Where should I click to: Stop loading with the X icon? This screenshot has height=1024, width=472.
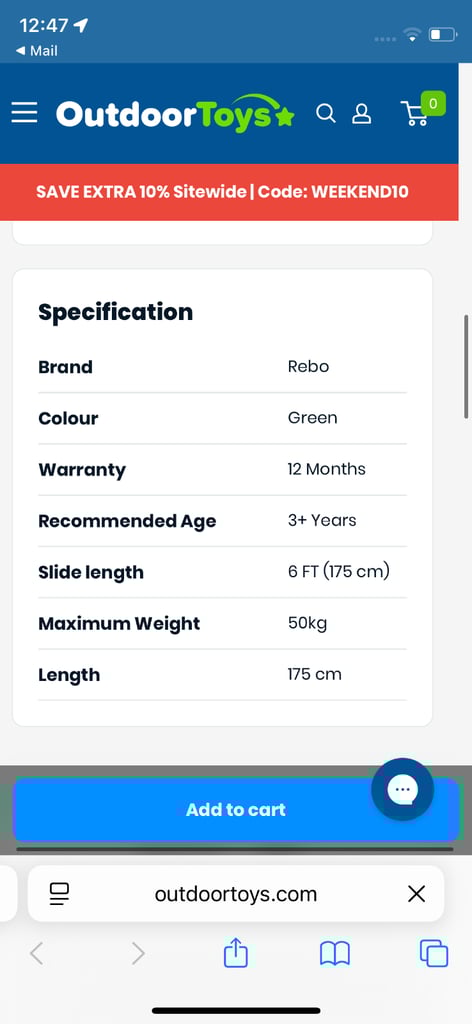pyautogui.click(x=417, y=893)
